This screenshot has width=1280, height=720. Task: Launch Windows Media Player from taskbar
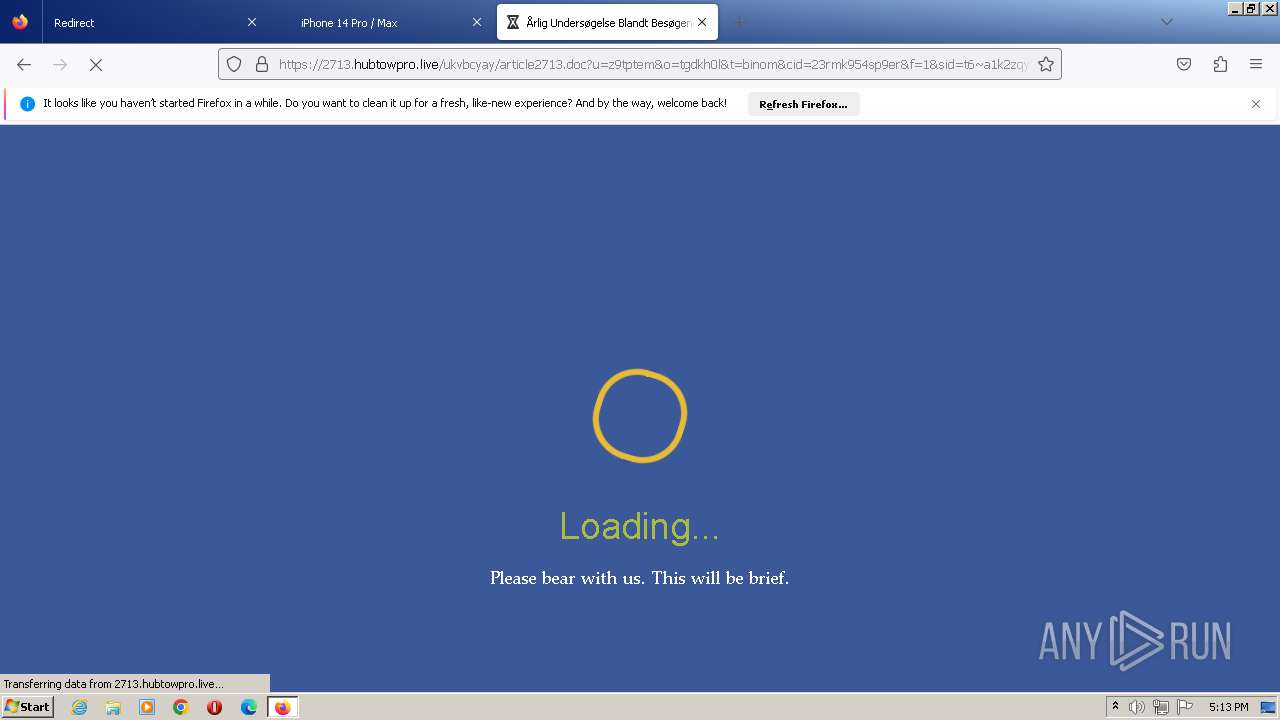pos(147,707)
